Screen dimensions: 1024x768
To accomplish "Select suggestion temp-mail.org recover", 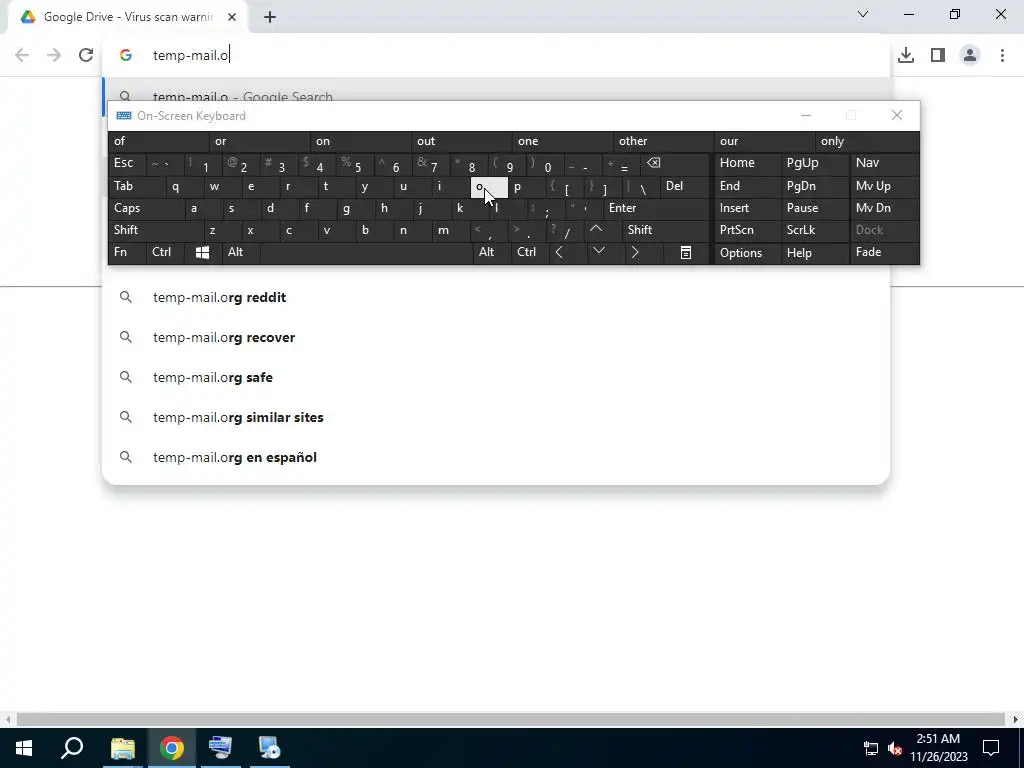I will (x=496, y=337).
